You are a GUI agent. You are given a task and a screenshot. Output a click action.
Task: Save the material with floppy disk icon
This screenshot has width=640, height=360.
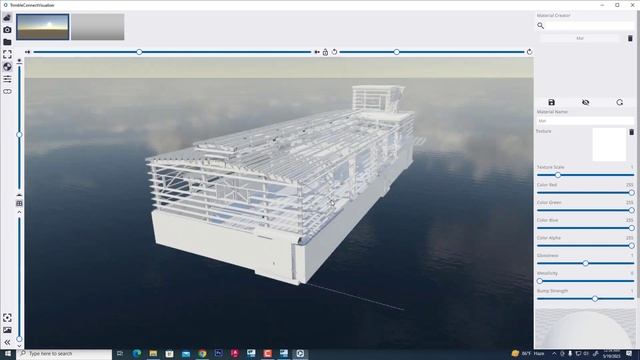click(551, 102)
